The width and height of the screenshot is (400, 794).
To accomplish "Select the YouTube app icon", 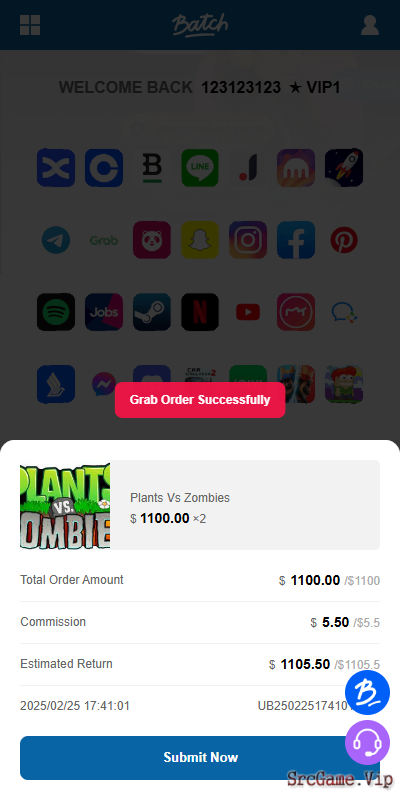I will [248, 312].
